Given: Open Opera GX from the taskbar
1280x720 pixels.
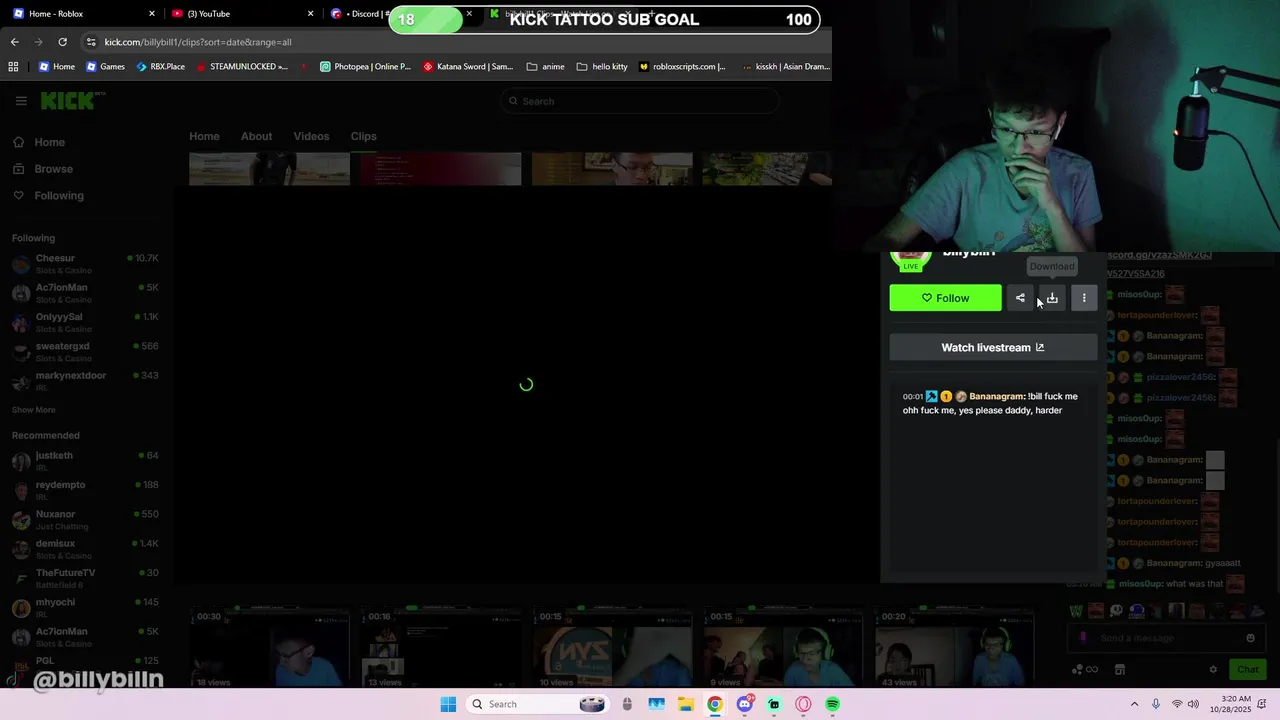Looking at the screenshot, I should [803, 704].
